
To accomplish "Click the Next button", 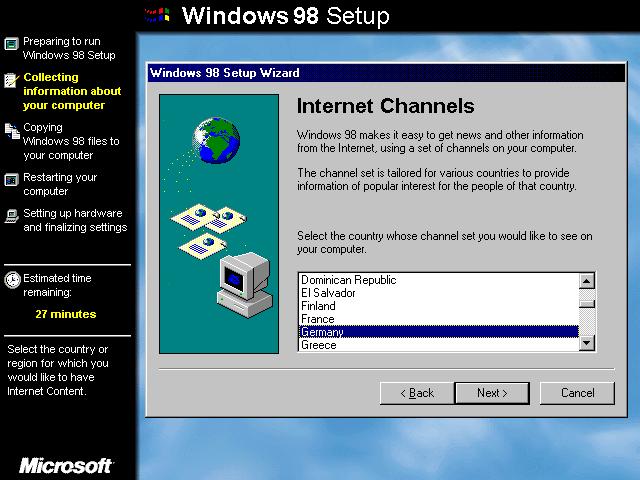I will pos(492,393).
